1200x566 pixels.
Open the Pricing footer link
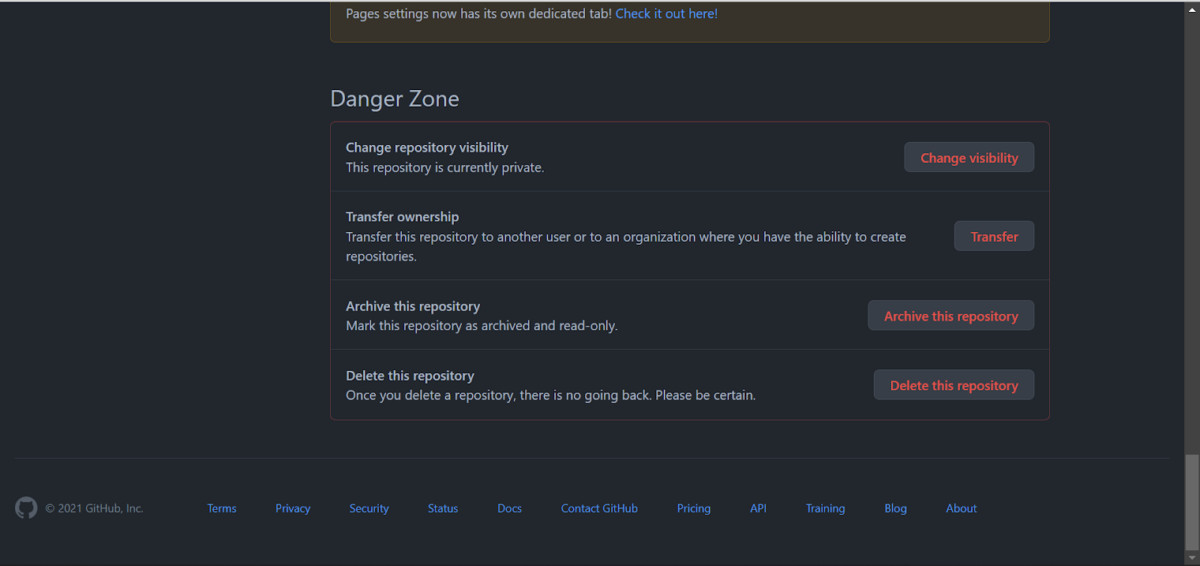[x=694, y=508]
